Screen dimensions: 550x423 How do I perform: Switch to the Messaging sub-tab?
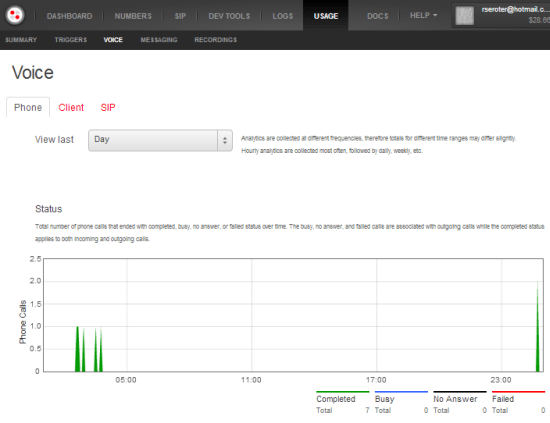(159, 40)
